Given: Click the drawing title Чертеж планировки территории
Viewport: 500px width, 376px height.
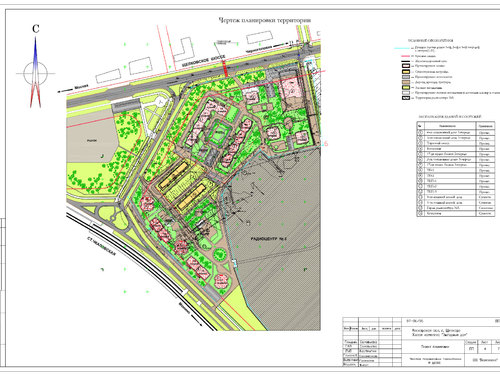Looking at the screenshot, I should coord(265,20).
